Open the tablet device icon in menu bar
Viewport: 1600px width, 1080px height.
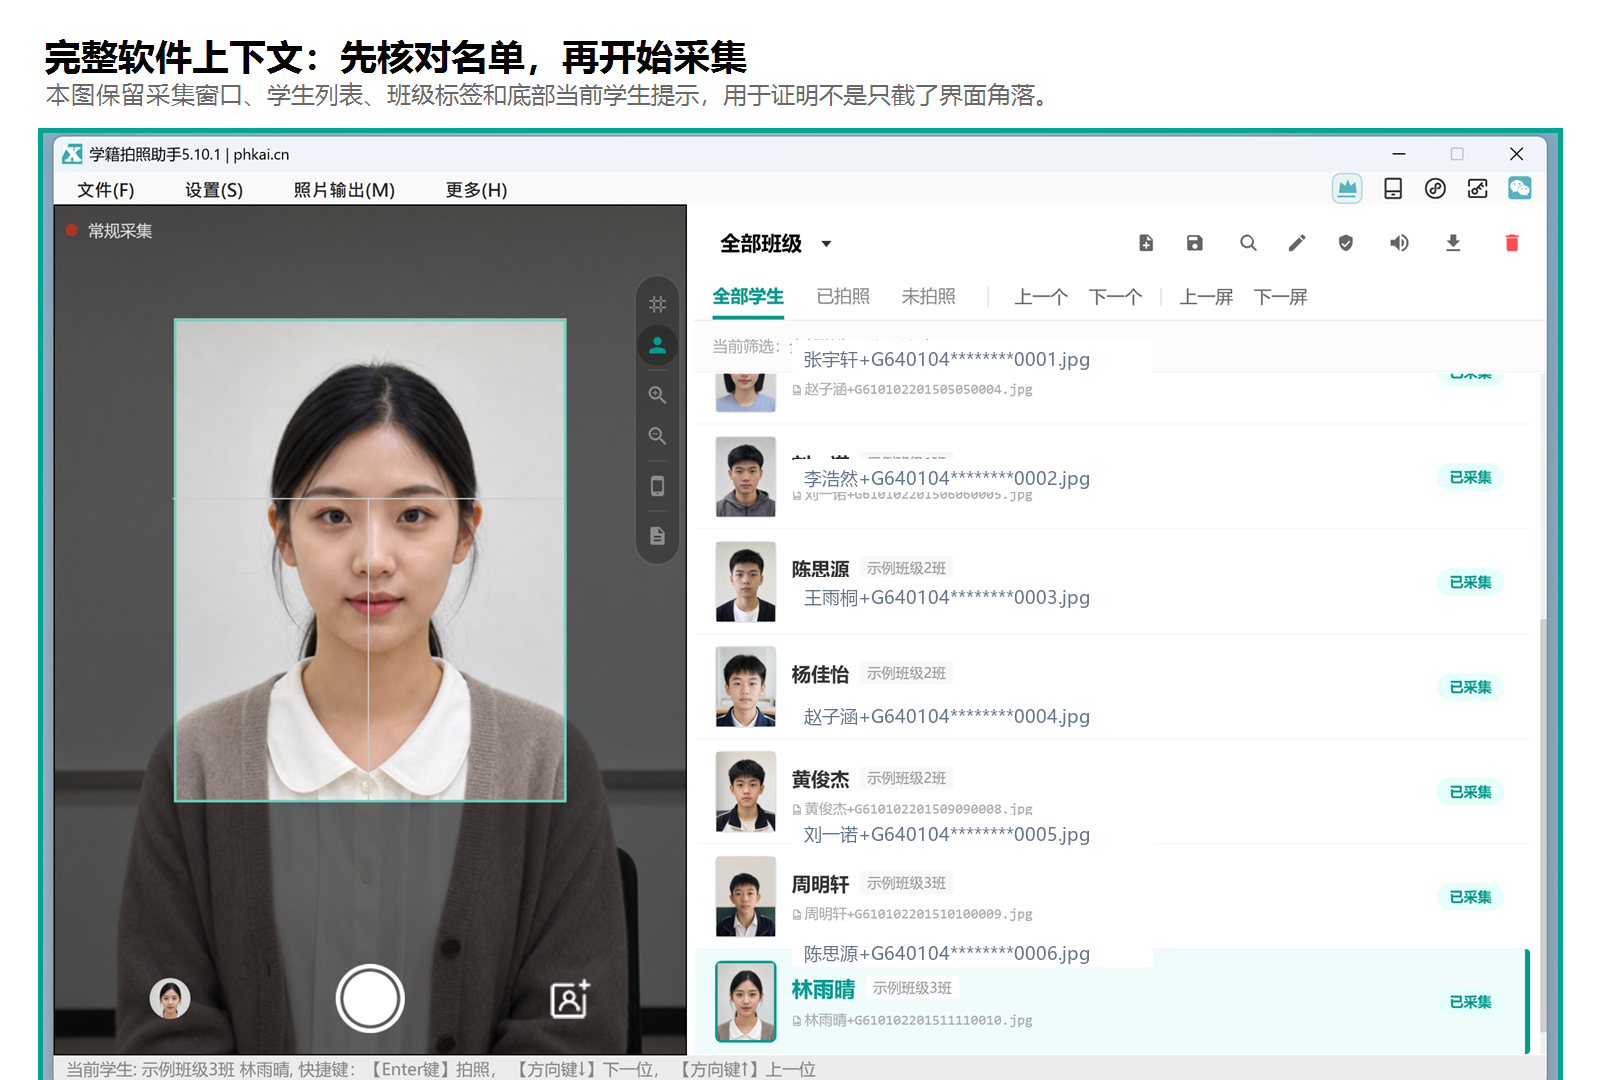(1392, 188)
